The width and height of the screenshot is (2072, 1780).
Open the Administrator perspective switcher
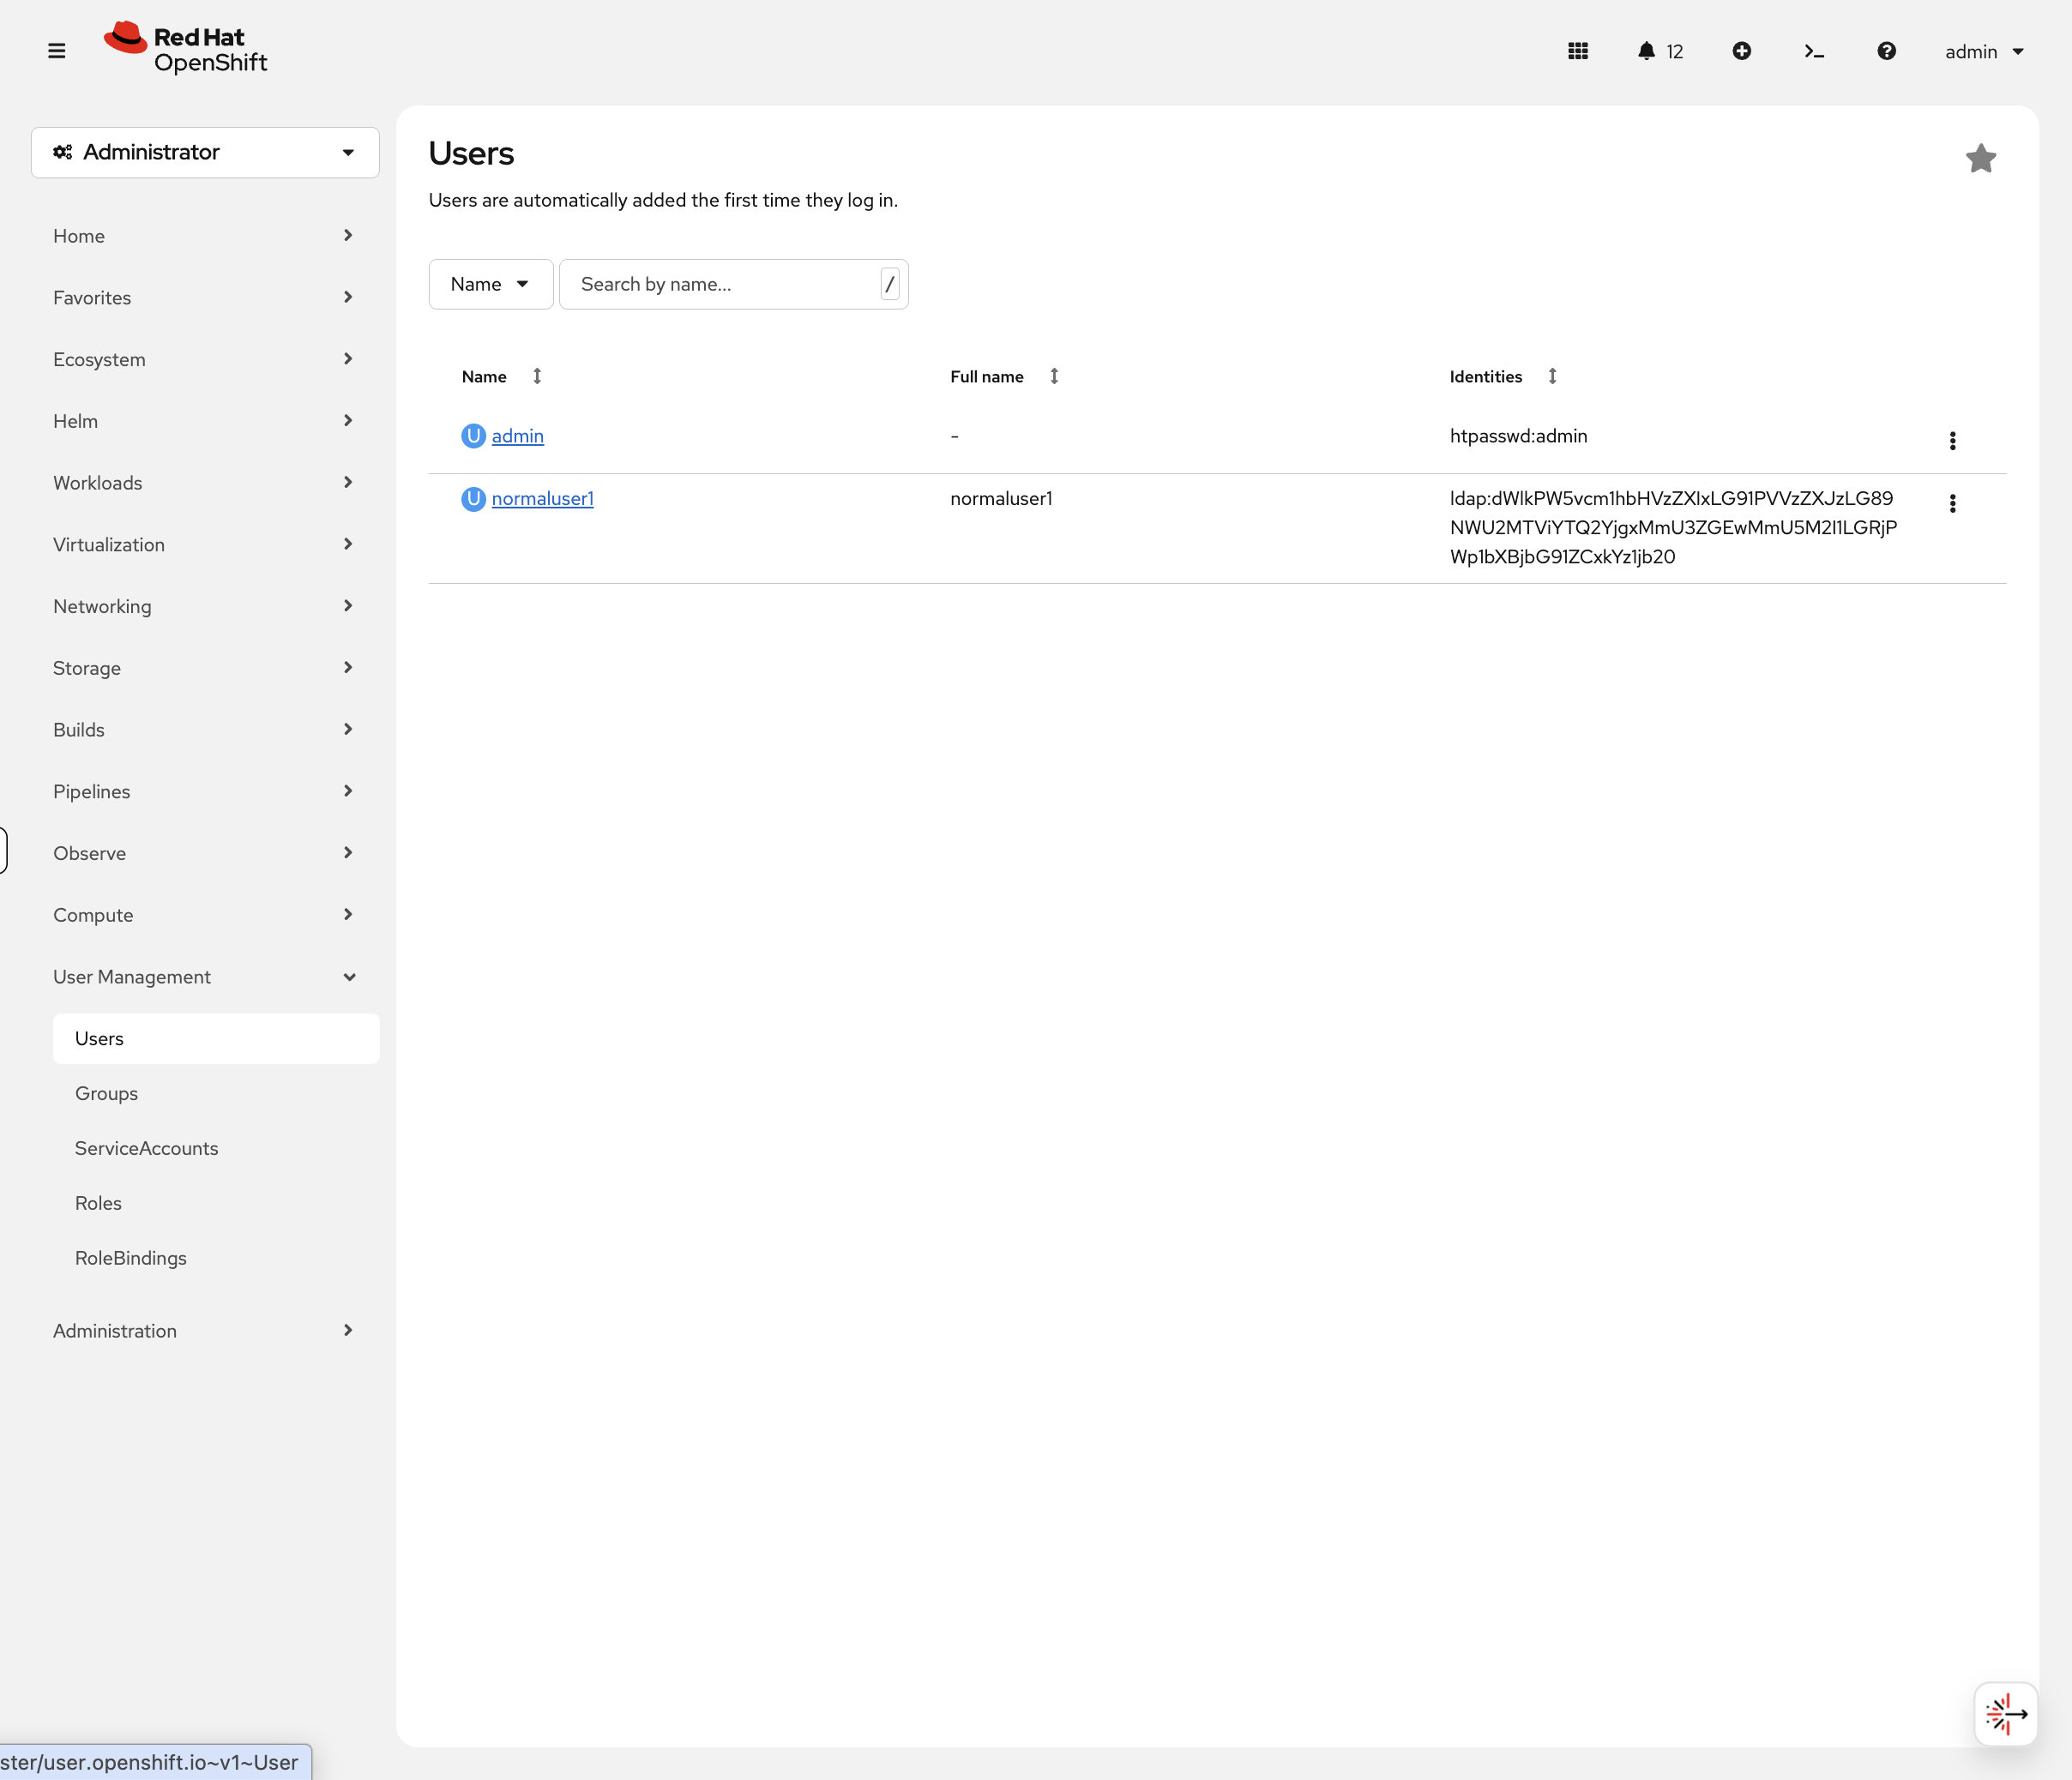205,152
